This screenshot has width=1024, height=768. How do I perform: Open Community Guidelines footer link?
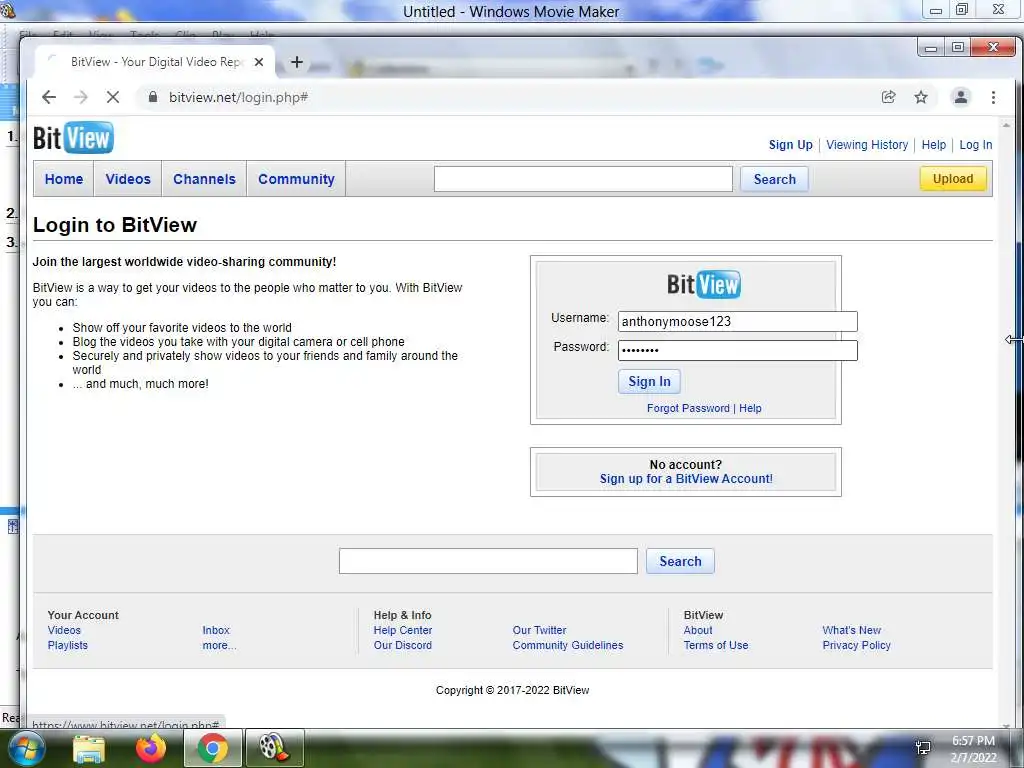(x=568, y=645)
